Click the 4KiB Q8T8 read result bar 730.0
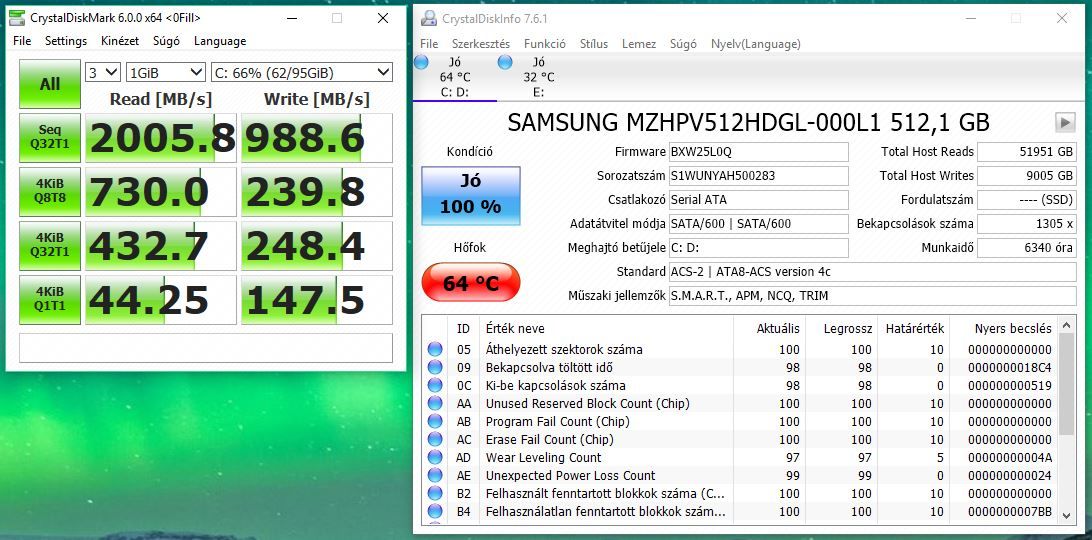Image resolution: width=1092 pixels, height=540 pixels. coord(161,192)
